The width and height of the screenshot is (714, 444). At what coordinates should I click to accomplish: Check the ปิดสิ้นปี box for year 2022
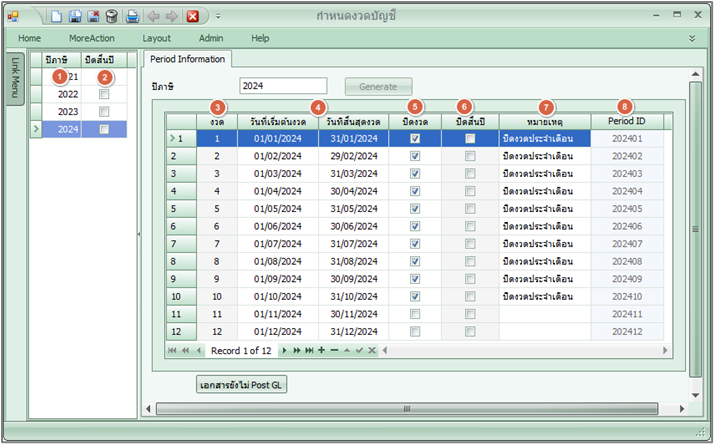pos(104,94)
